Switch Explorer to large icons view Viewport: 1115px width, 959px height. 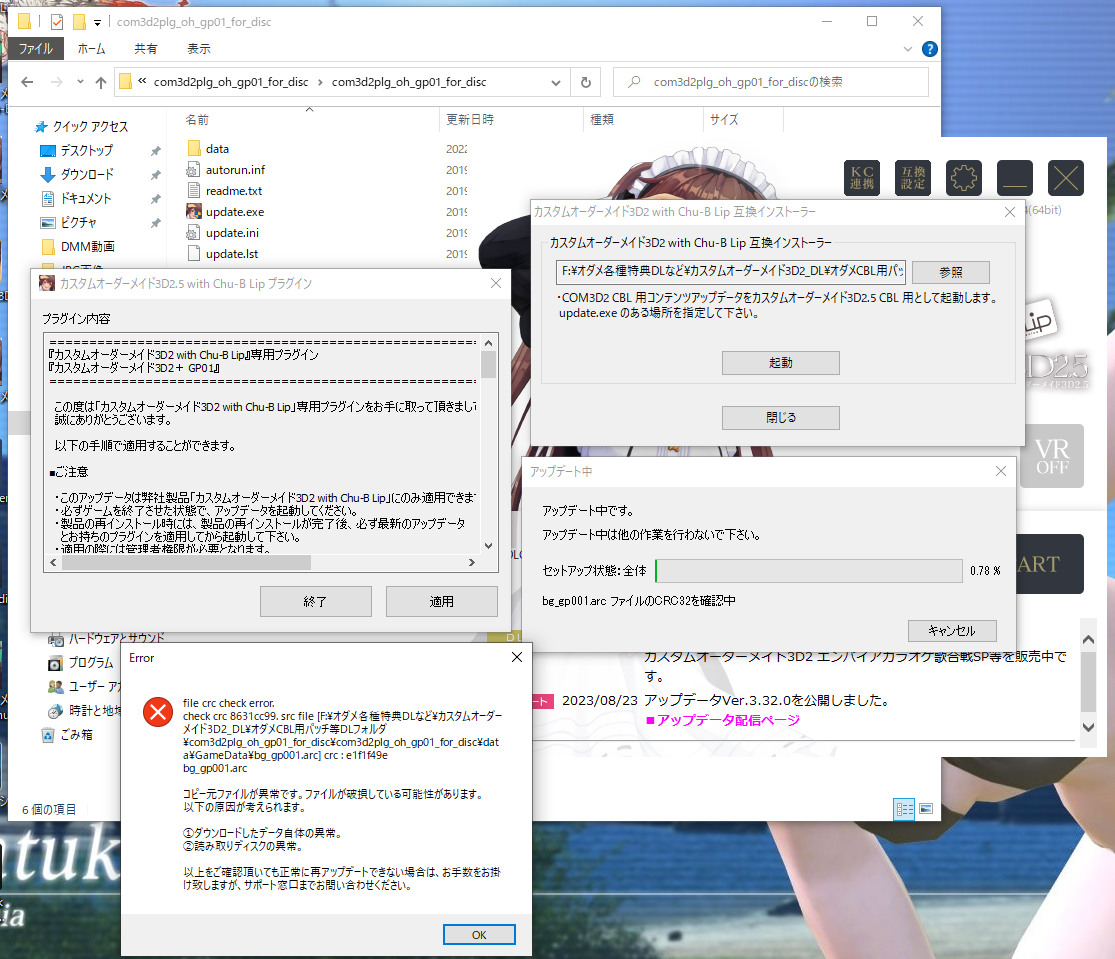tap(926, 809)
